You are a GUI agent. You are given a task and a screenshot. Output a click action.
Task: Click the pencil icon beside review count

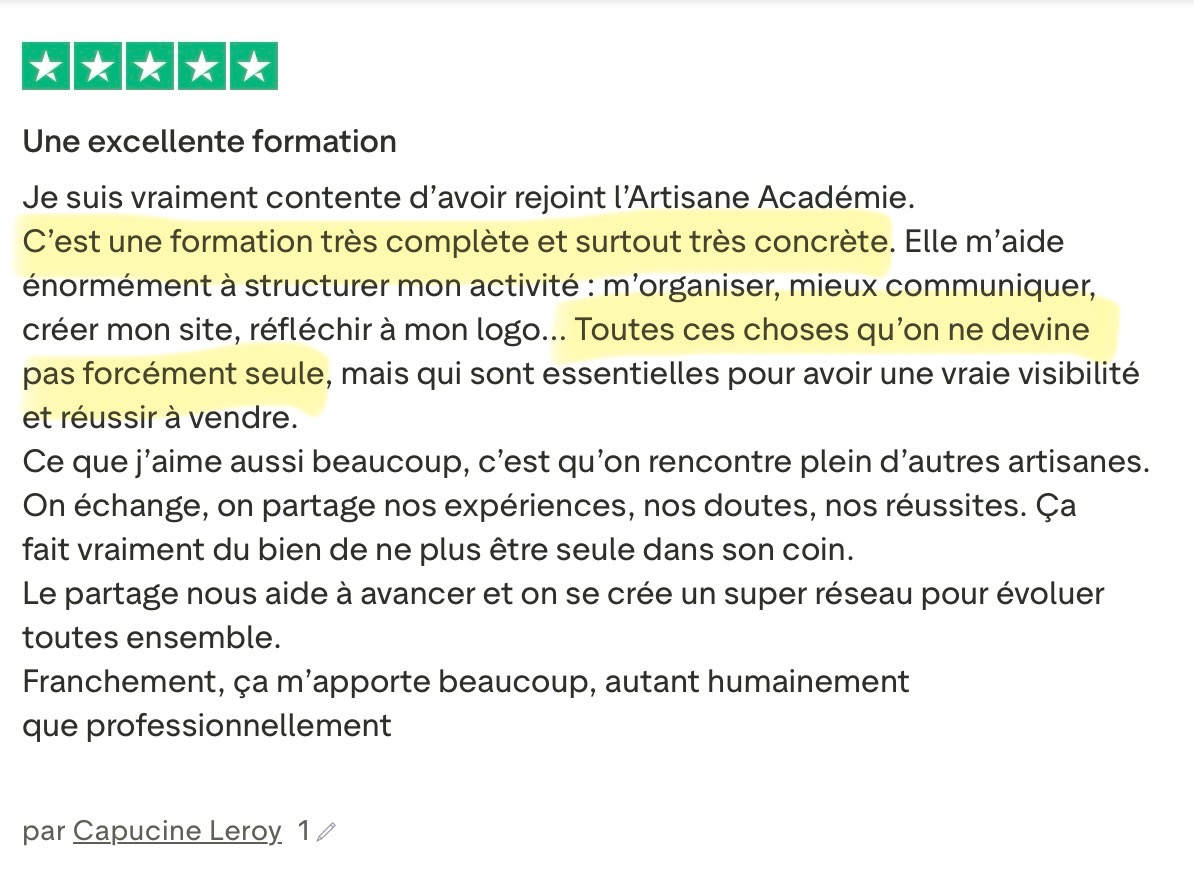(x=326, y=831)
